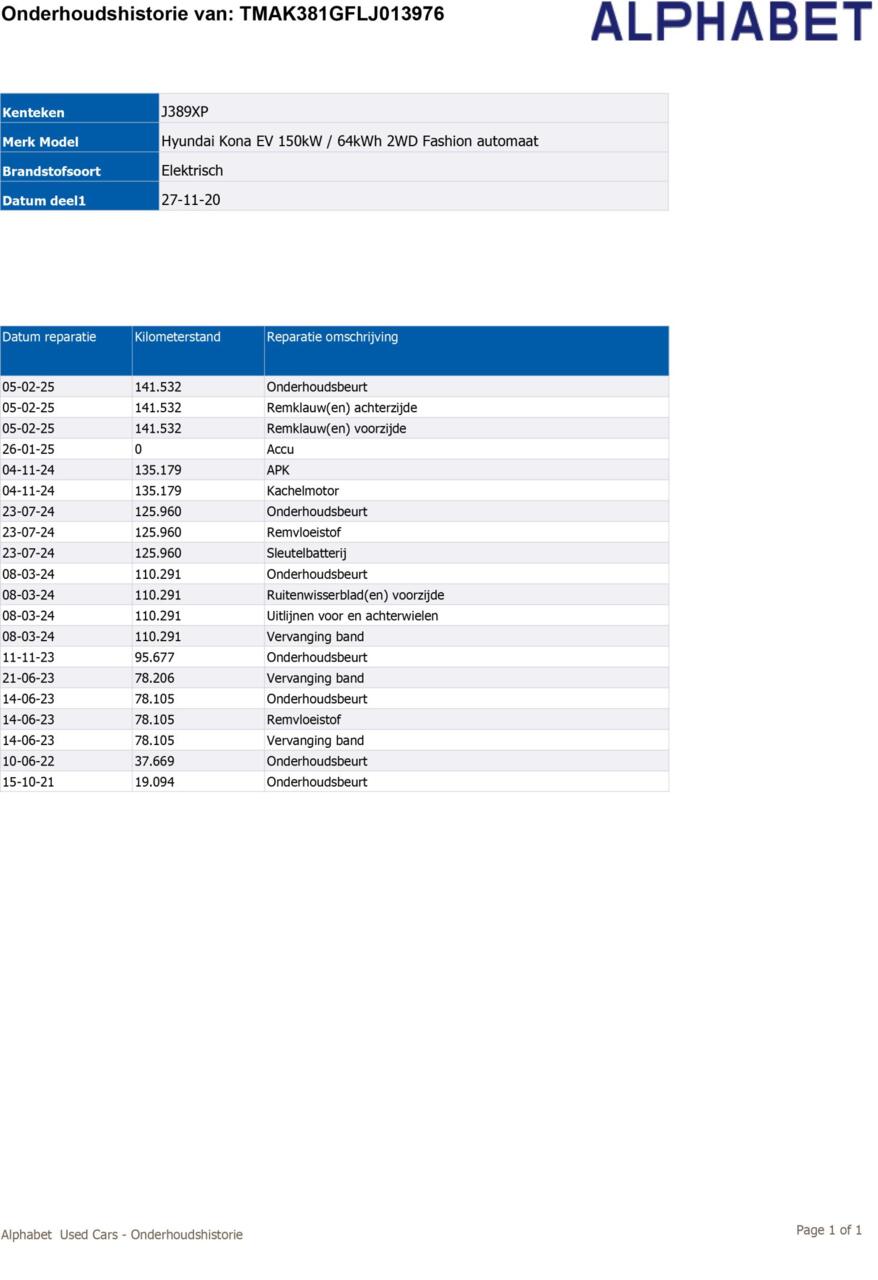This screenshot has height=1280, width=878.
Task: Click the Datum reparatie column header
Action: click(50, 337)
